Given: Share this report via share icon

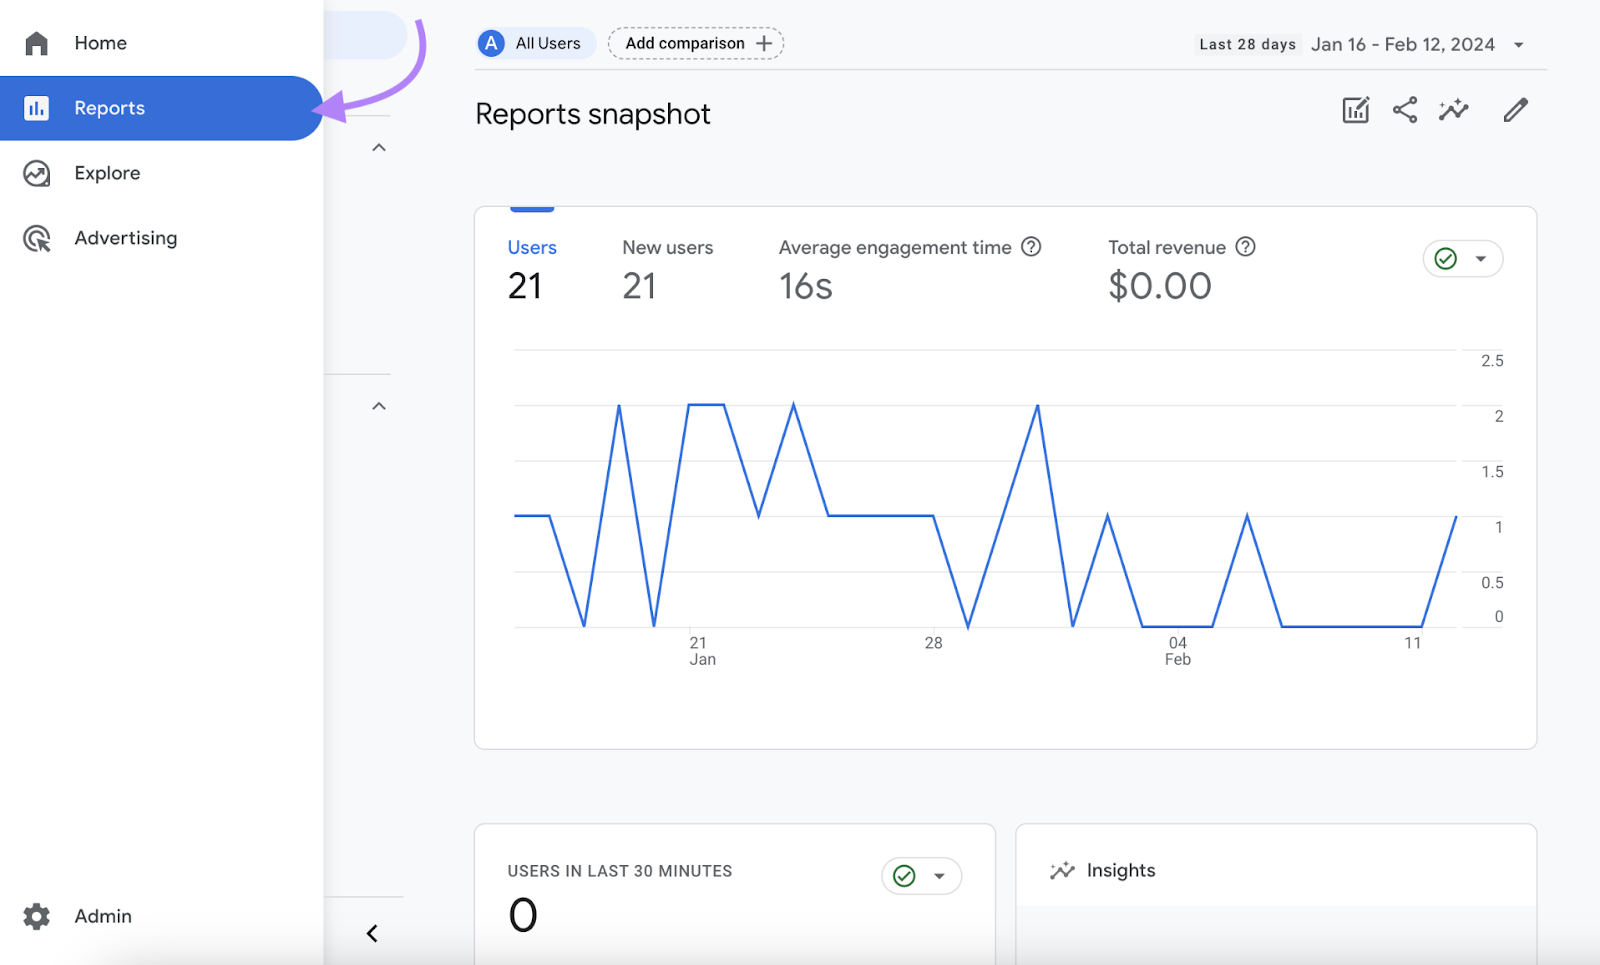Looking at the screenshot, I should pyautogui.click(x=1405, y=110).
